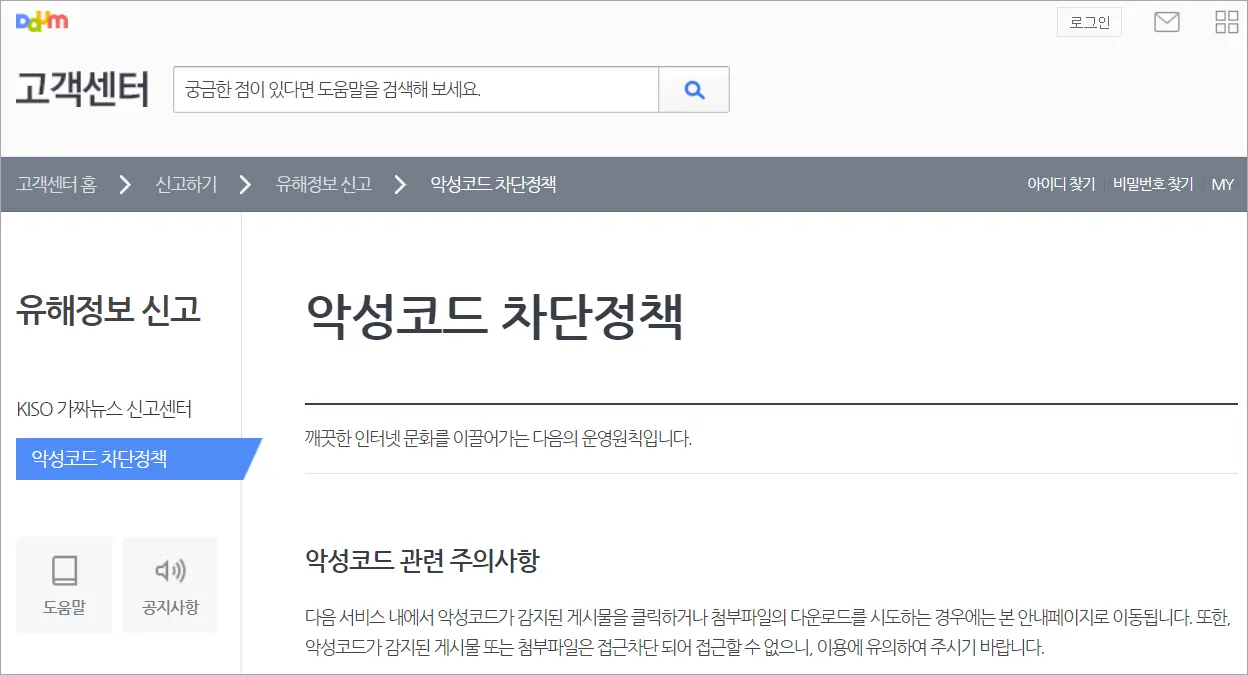The height and width of the screenshot is (675, 1248).
Task: Open the mail envelope icon
Action: [1166, 21]
